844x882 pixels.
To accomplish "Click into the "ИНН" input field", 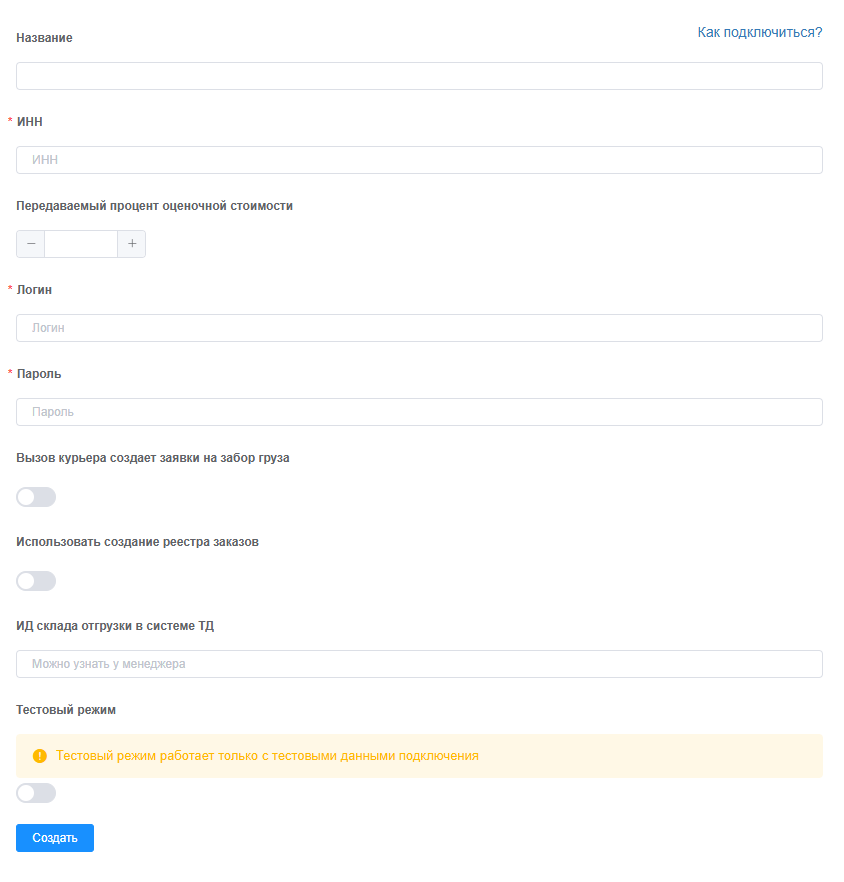I will pyautogui.click(x=419, y=160).
